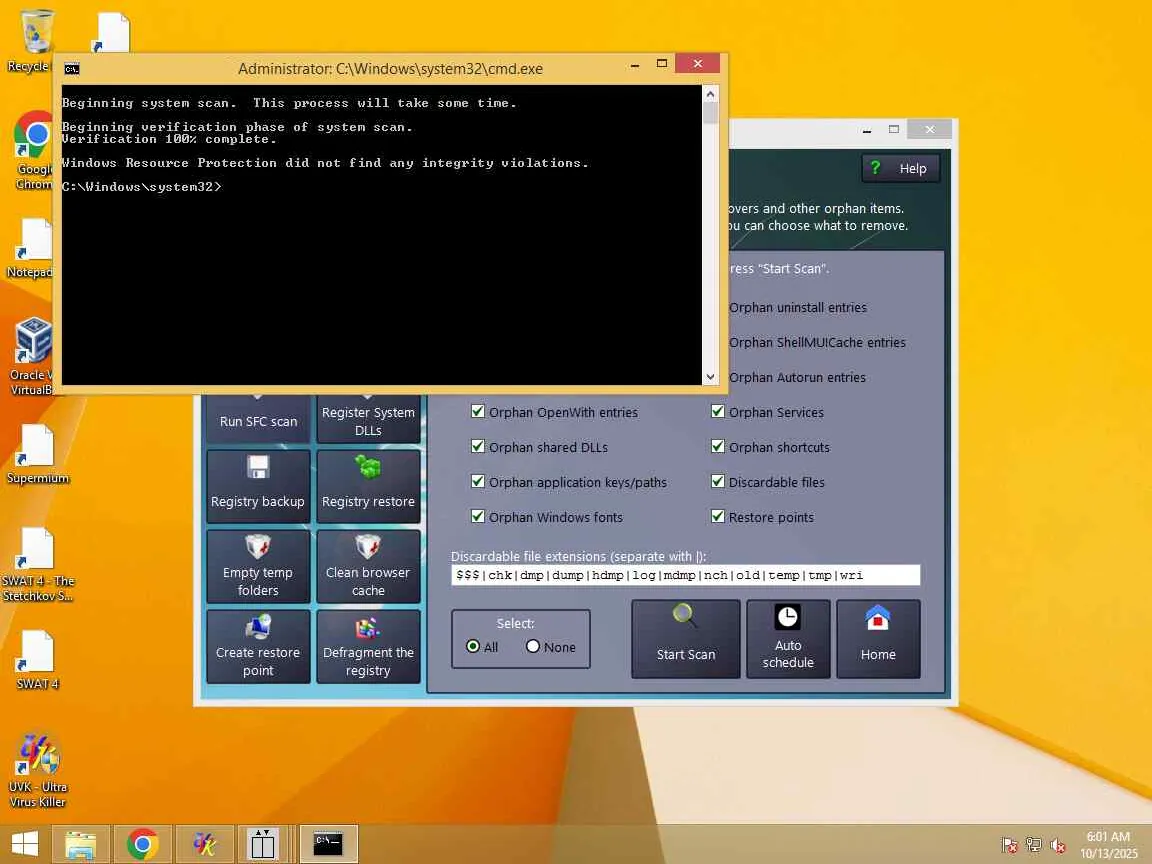The width and height of the screenshot is (1152, 864).
Task: Minimize the UVK window
Action: [x=867, y=129]
